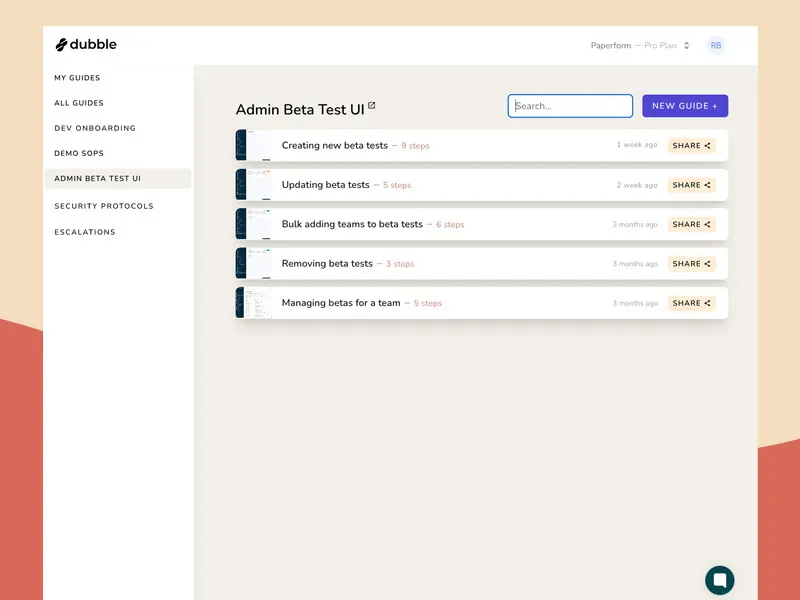Select Dev Onboarding collection
Image resolution: width=800 pixels, height=600 pixels.
(x=95, y=128)
